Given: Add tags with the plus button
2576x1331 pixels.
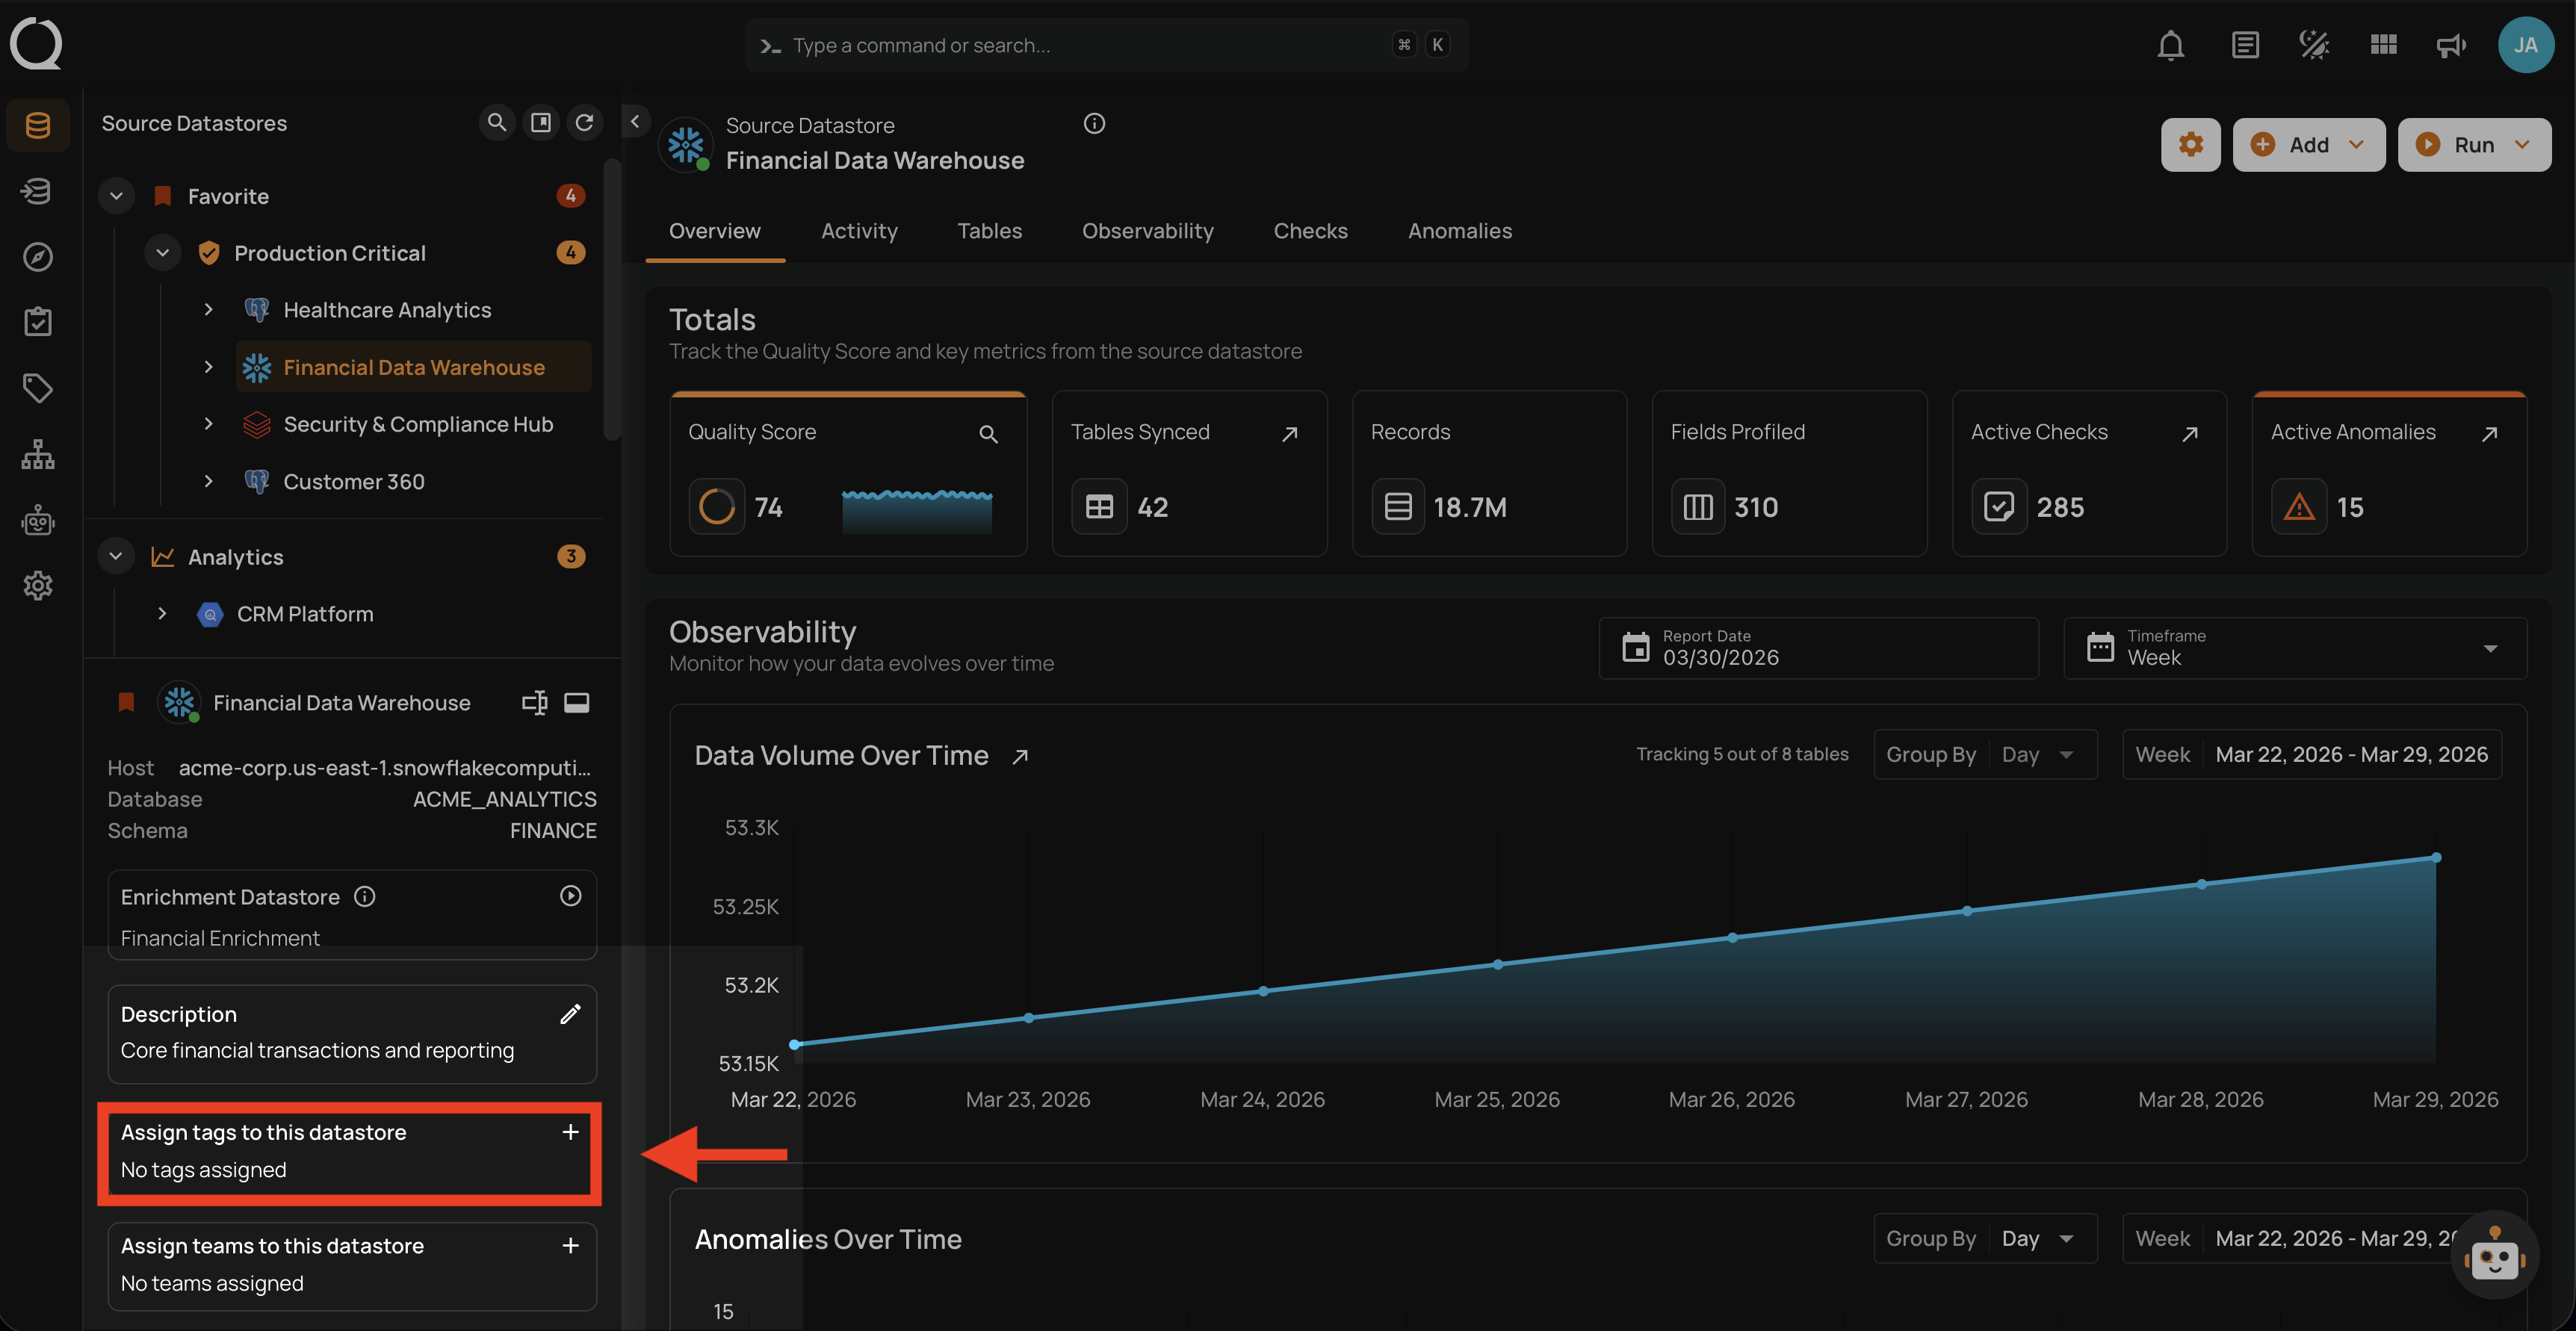Looking at the screenshot, I should [570, 1132].
